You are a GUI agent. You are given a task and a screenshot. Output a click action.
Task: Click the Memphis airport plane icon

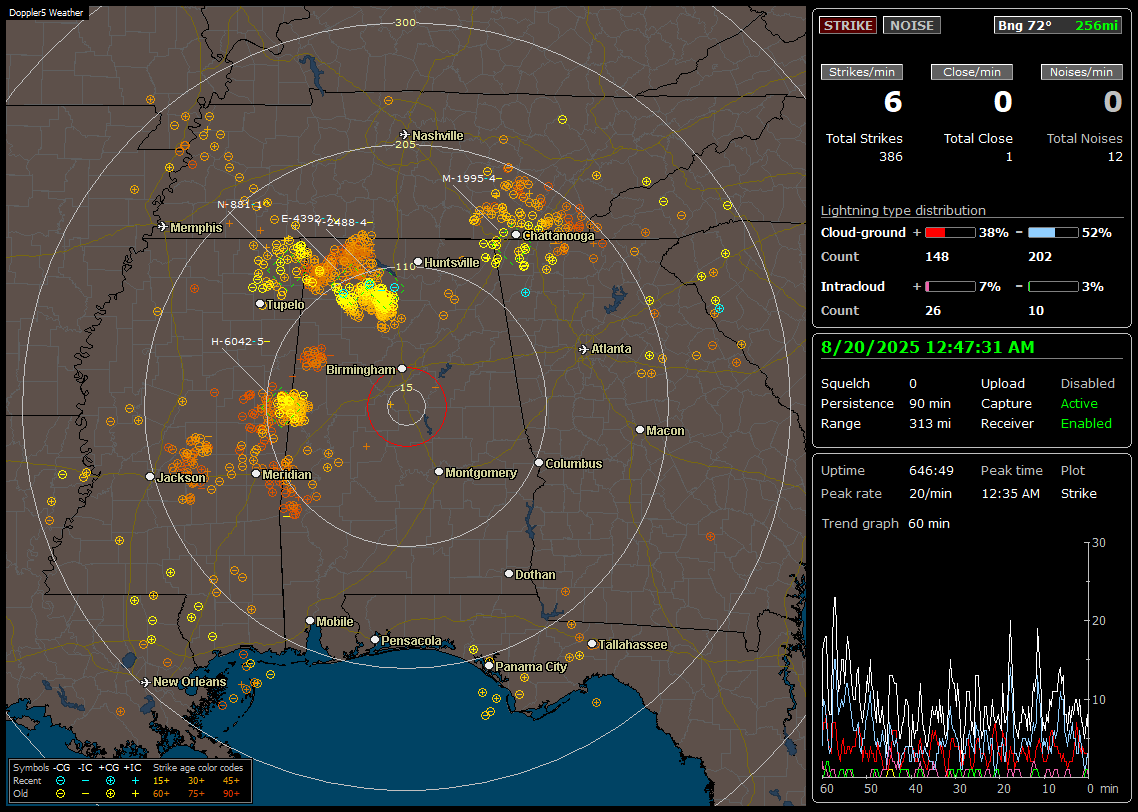163,227
